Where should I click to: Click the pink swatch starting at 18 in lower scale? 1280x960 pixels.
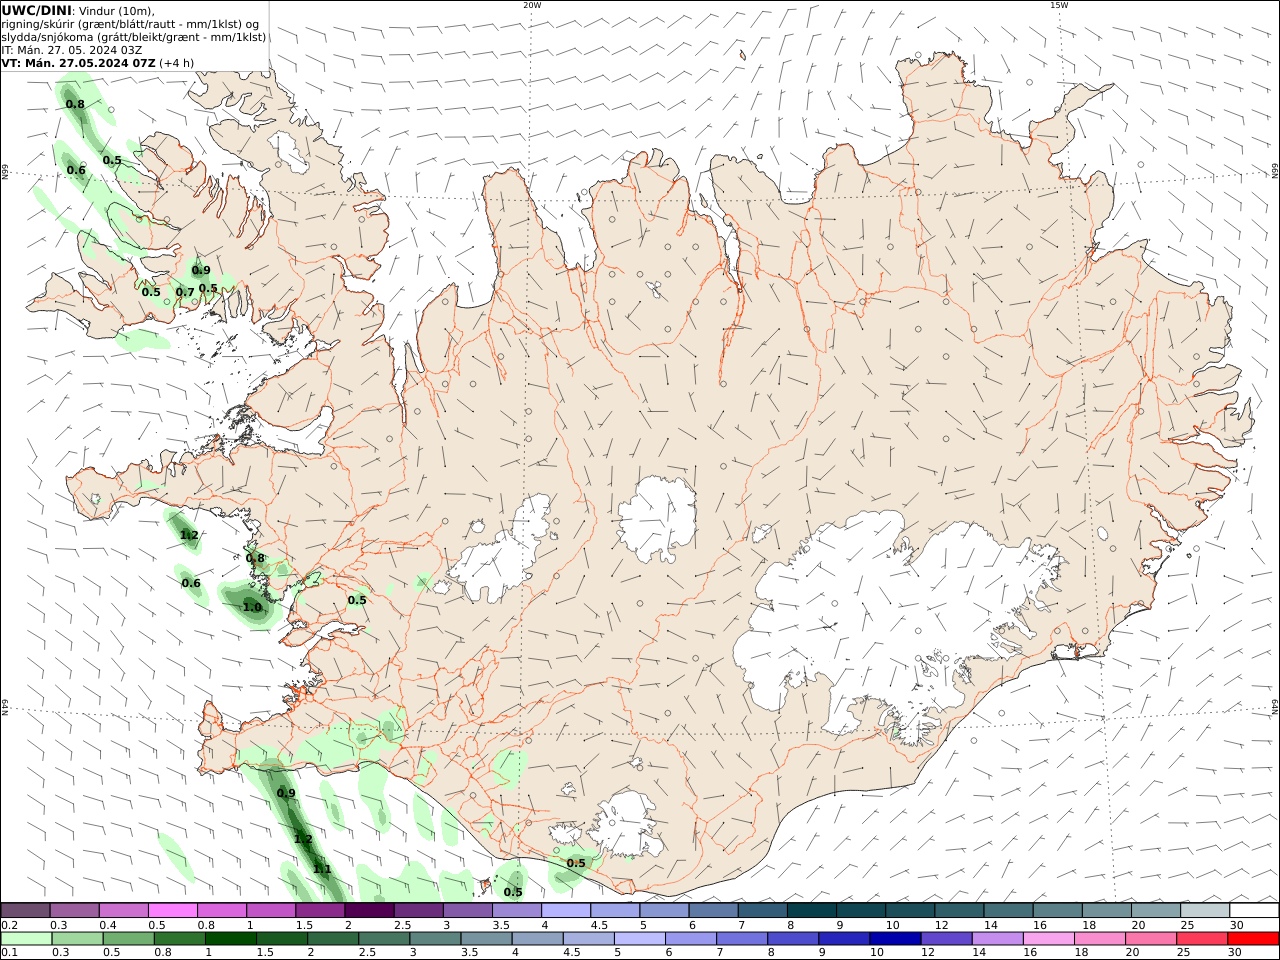tap(1099, 939)
